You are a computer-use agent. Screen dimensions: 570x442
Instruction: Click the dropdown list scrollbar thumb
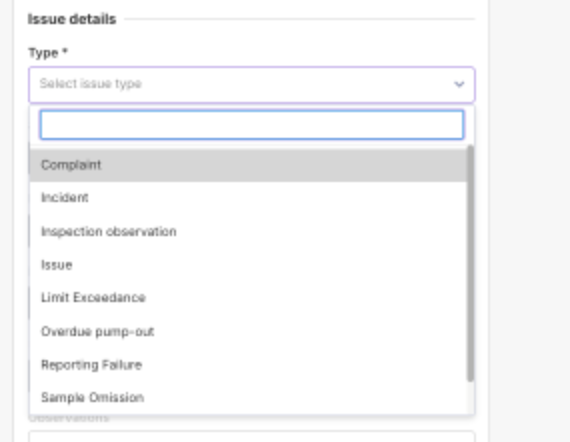[x=470, y=263]
